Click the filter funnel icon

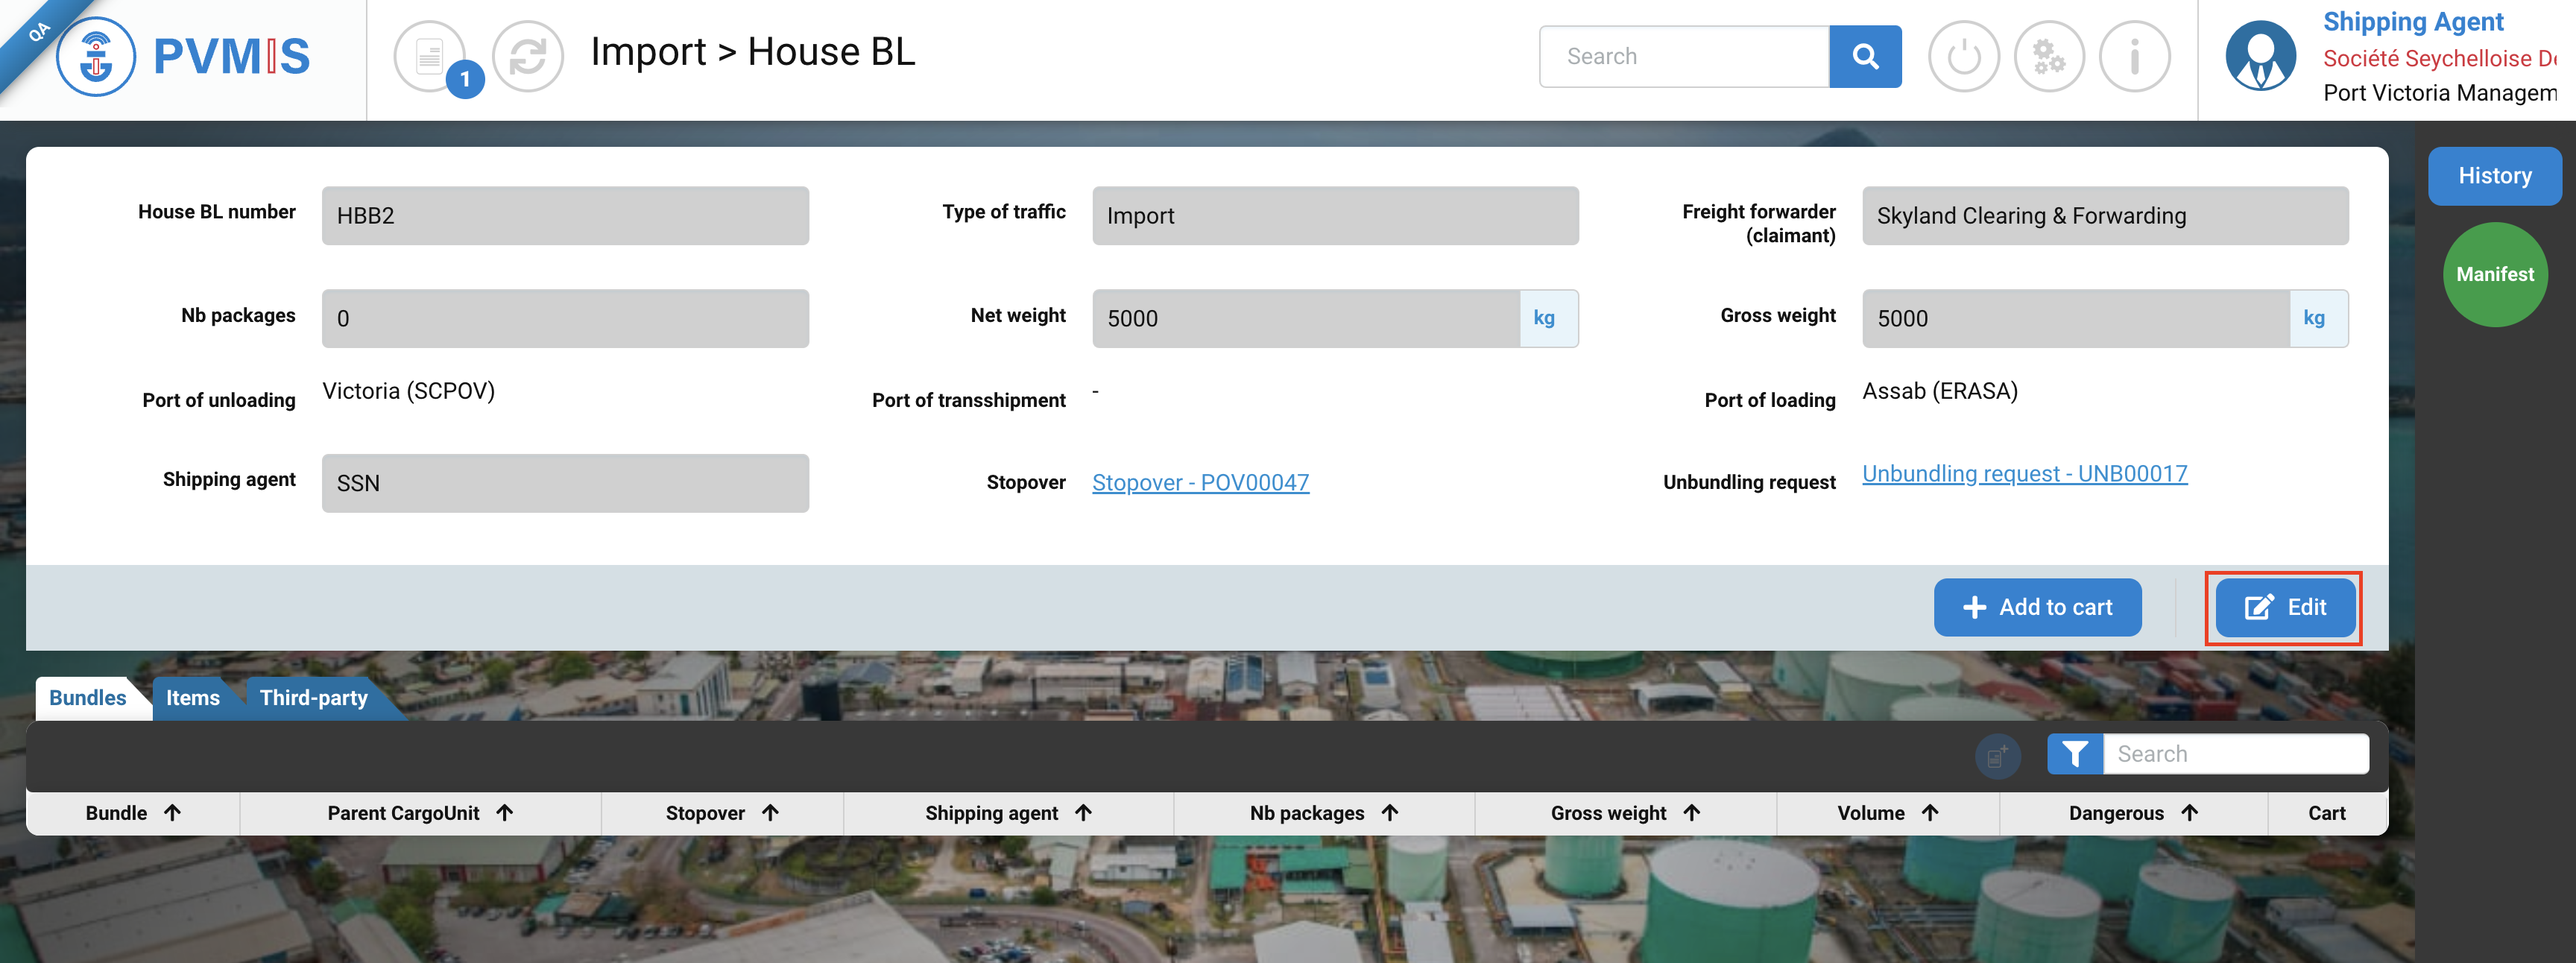click(x=2074, y=754)
